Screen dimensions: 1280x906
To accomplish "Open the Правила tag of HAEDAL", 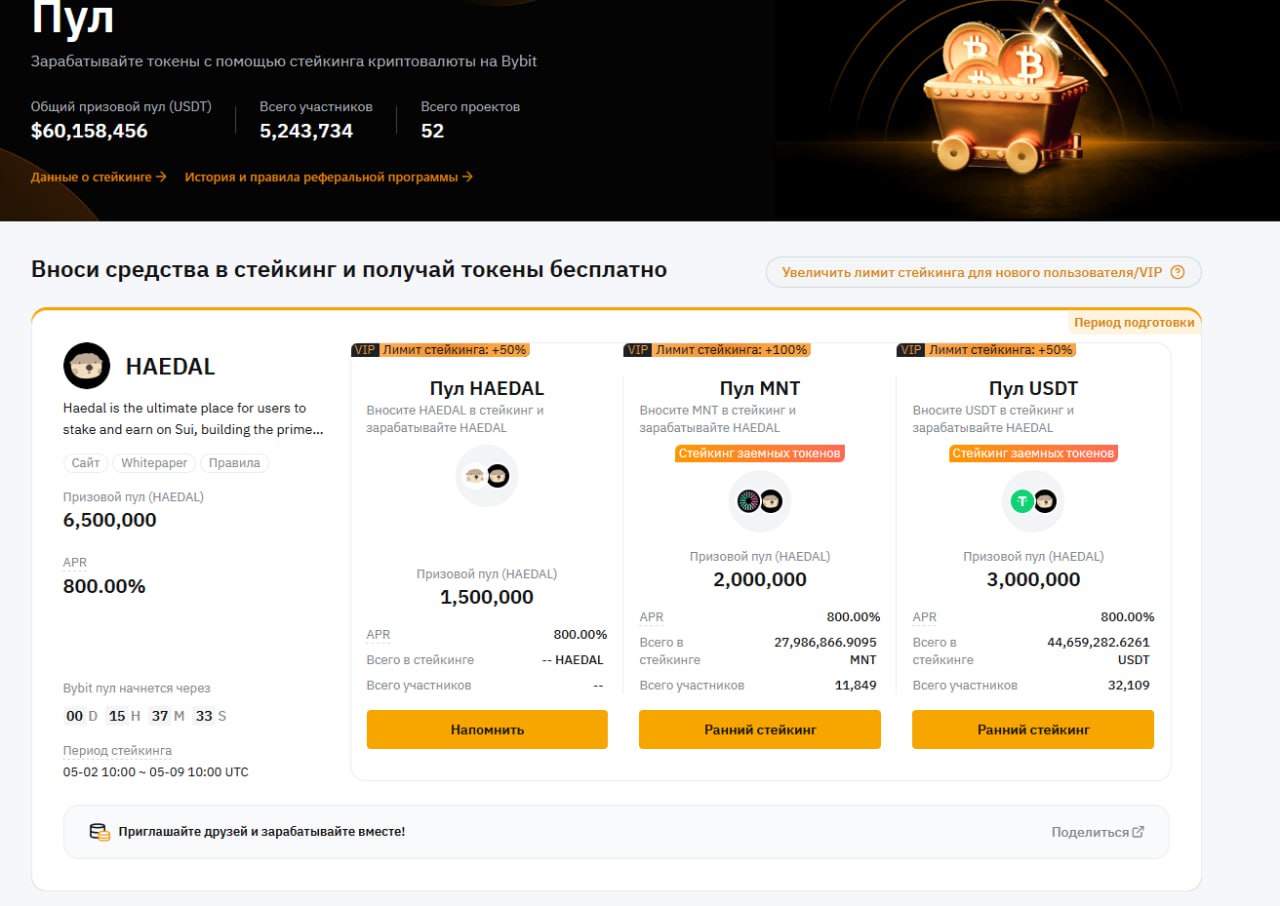I will pyautogui.click(x=234, y=463).
